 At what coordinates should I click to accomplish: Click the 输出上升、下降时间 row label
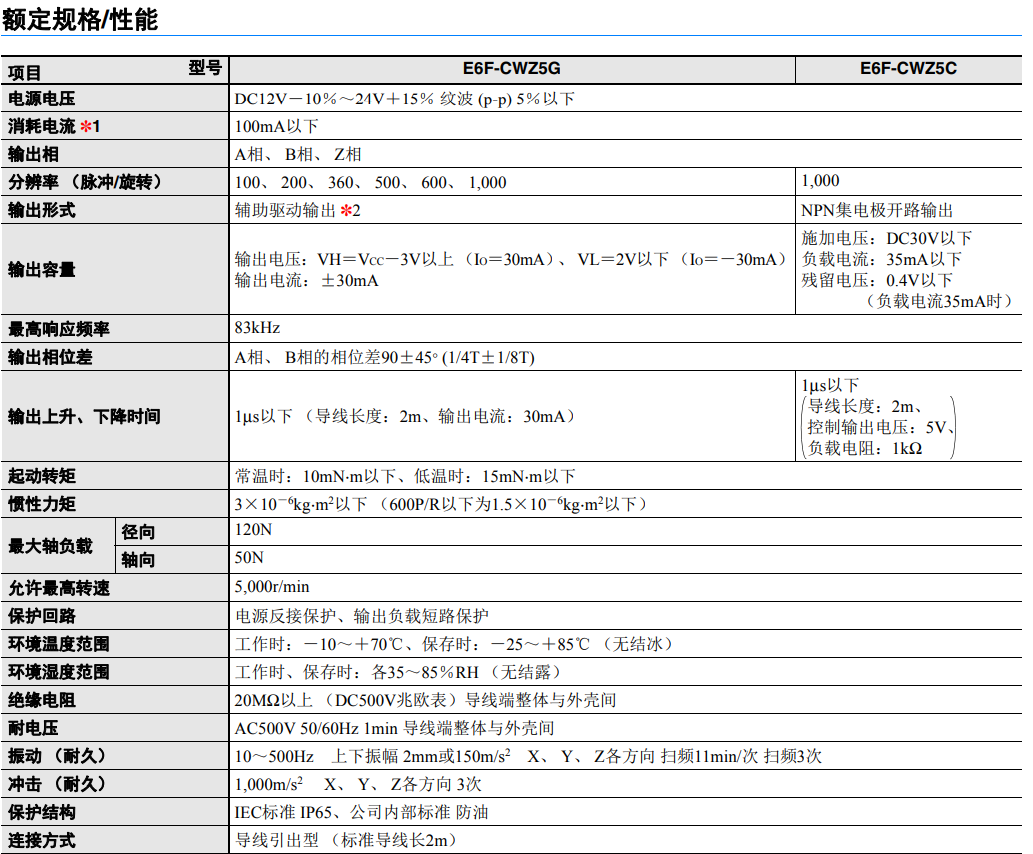84,416
